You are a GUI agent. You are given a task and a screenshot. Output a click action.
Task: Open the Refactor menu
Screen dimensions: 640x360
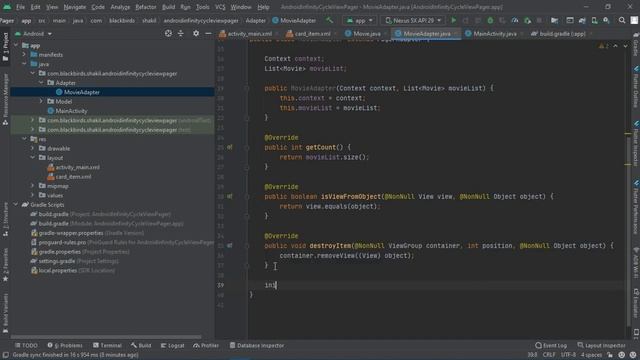pos(146,7)
